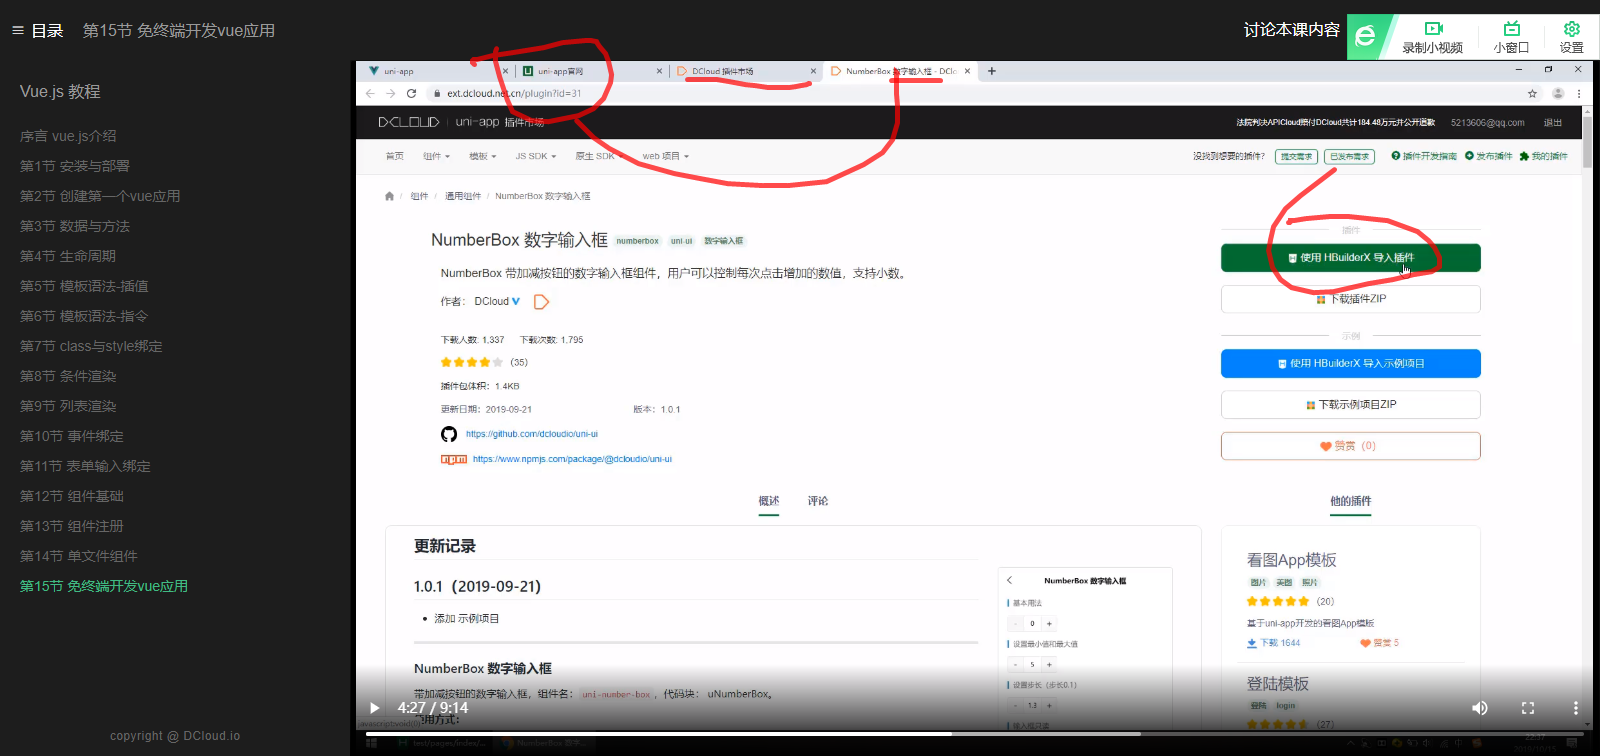Open 第1节 安装与部署 lesson

[x=75, y=166]
